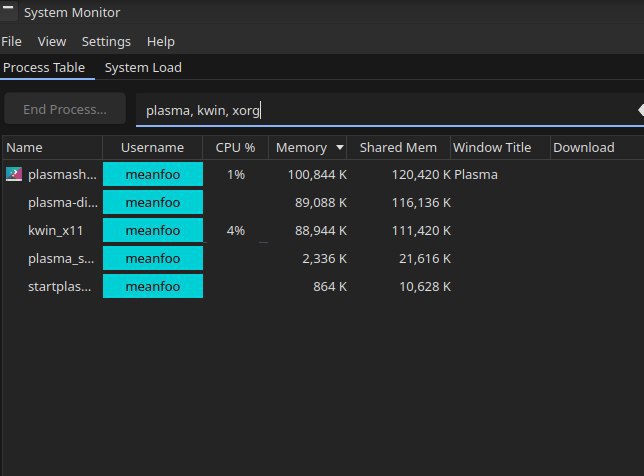Open the Help menu

(161, 41)
